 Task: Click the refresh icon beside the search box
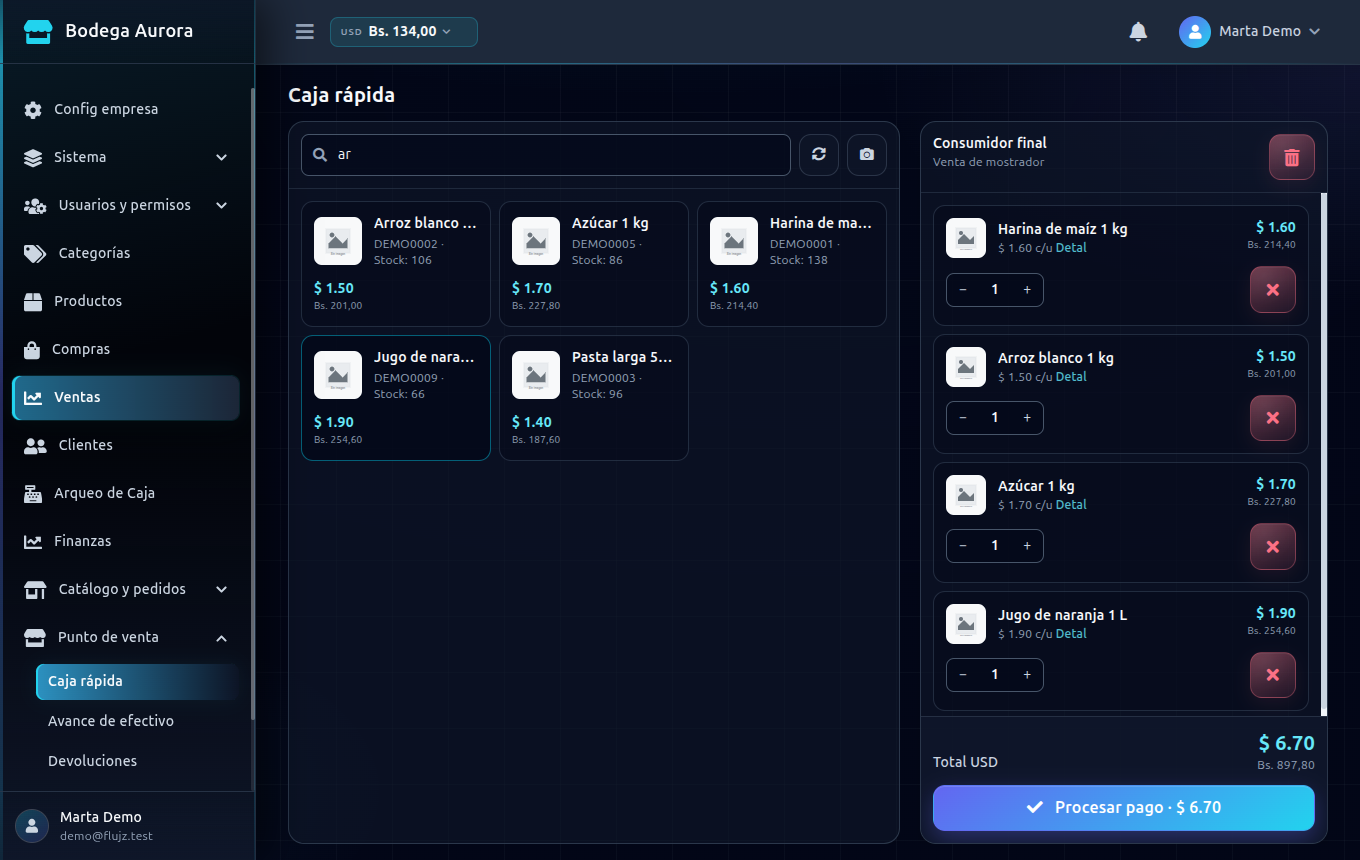(819, 155)
